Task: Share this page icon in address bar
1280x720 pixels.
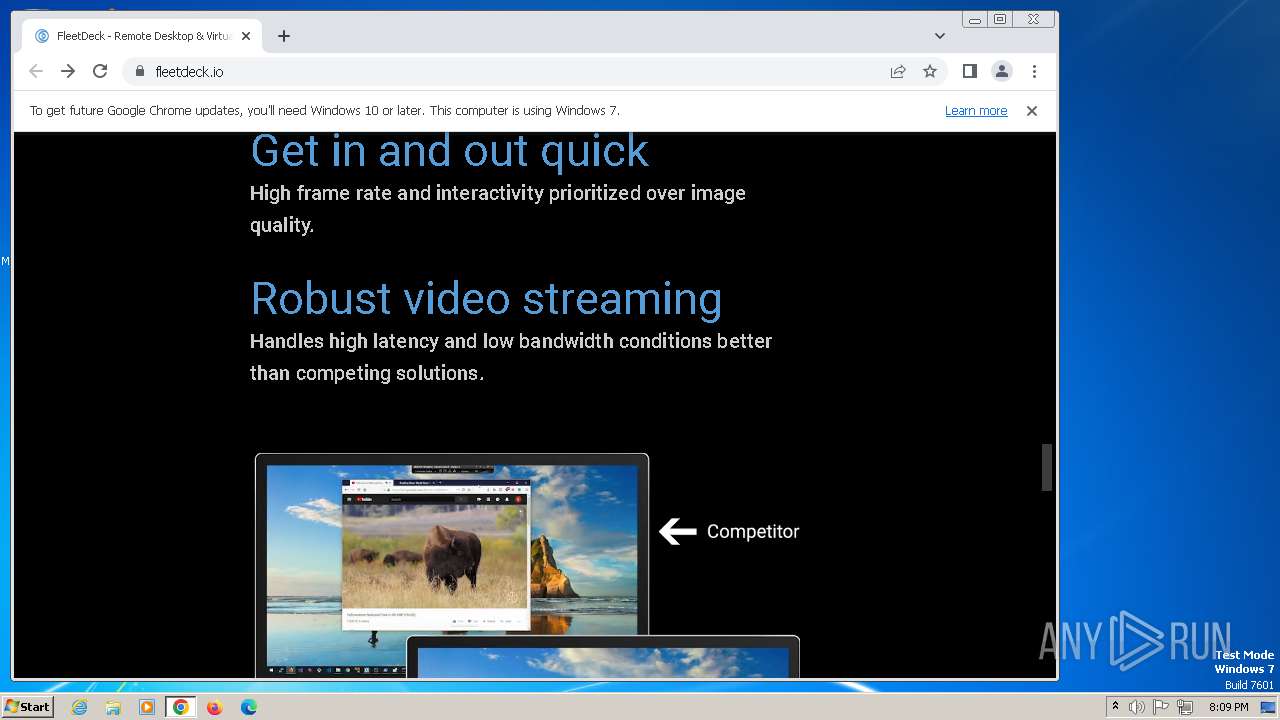Action: [898, 71]
